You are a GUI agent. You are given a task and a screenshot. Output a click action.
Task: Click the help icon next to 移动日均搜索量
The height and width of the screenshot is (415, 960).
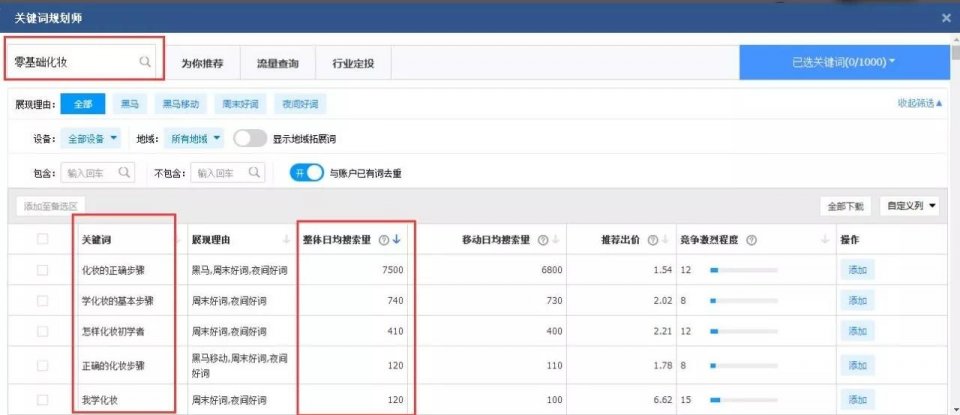click(x=542, y=239)
